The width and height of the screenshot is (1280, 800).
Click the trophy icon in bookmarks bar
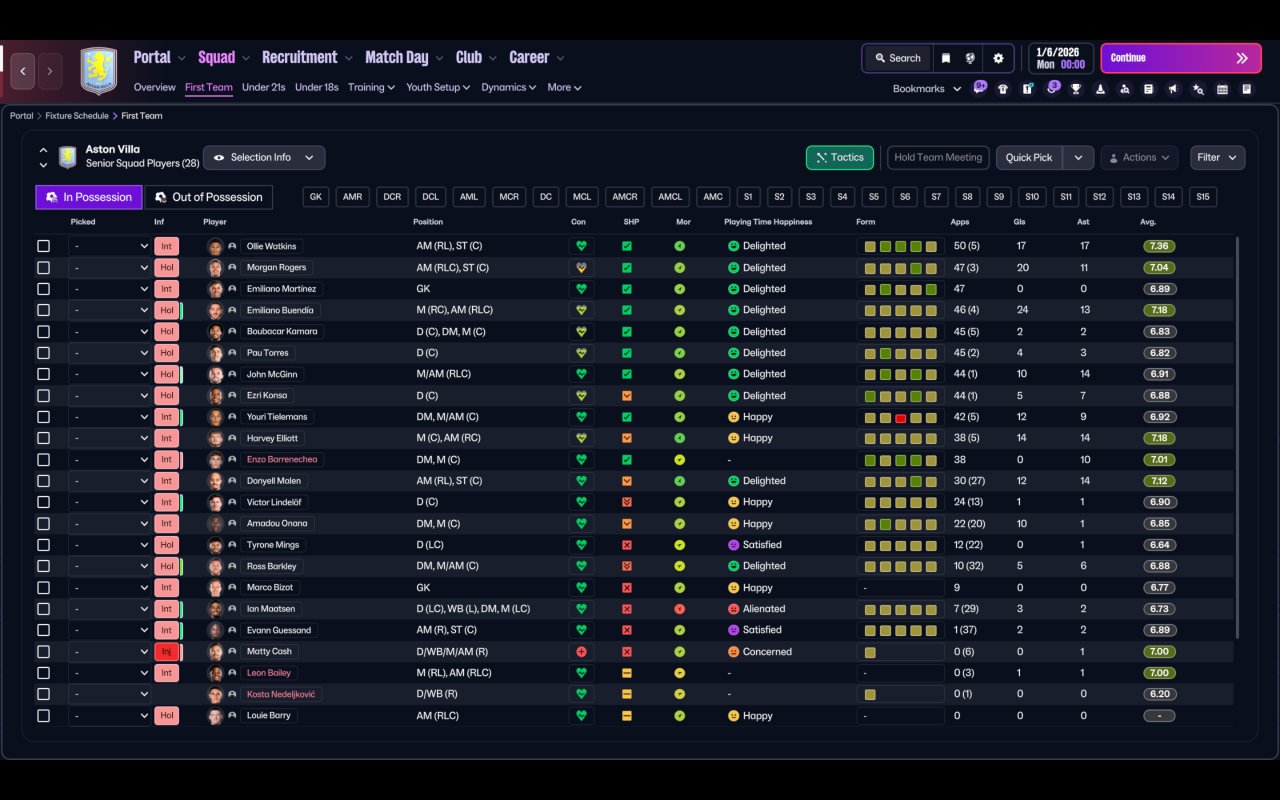[x=1076, y=89]
